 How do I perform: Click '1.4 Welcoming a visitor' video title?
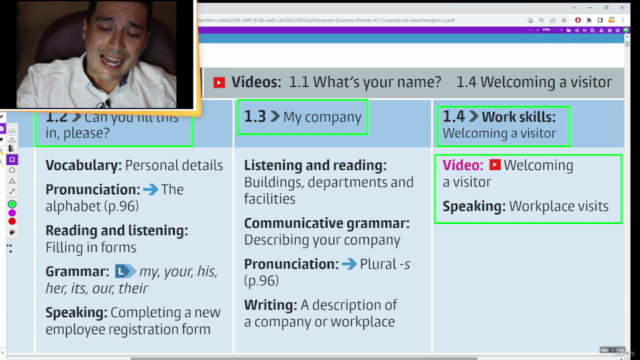click(534, 82)
